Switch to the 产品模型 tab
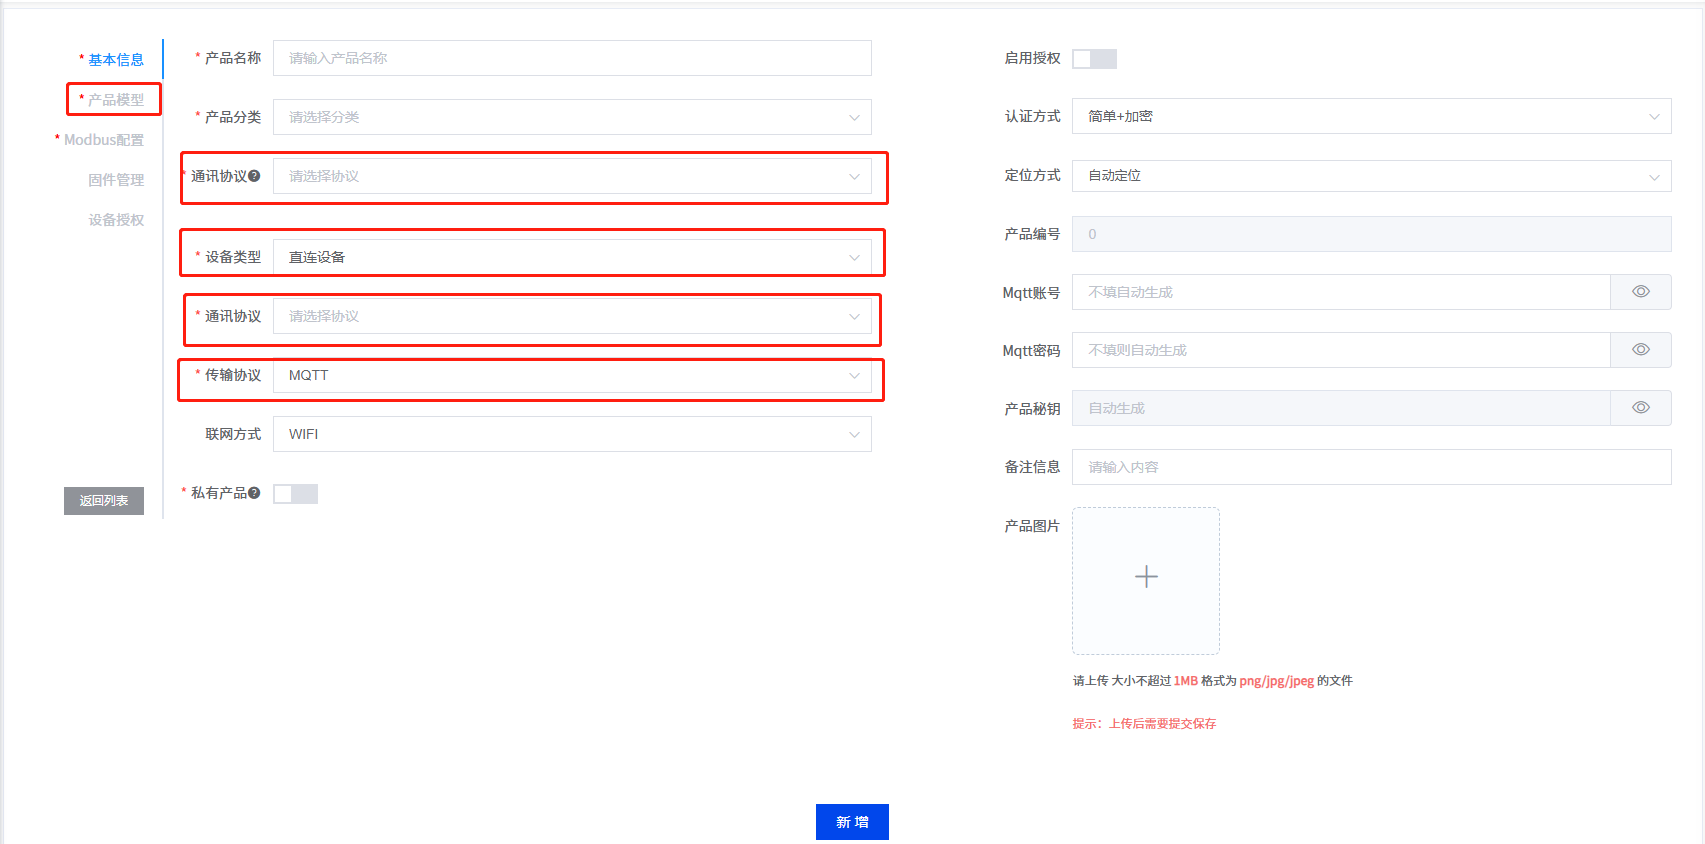This screenshot has height=844, width=1705. 115,100
